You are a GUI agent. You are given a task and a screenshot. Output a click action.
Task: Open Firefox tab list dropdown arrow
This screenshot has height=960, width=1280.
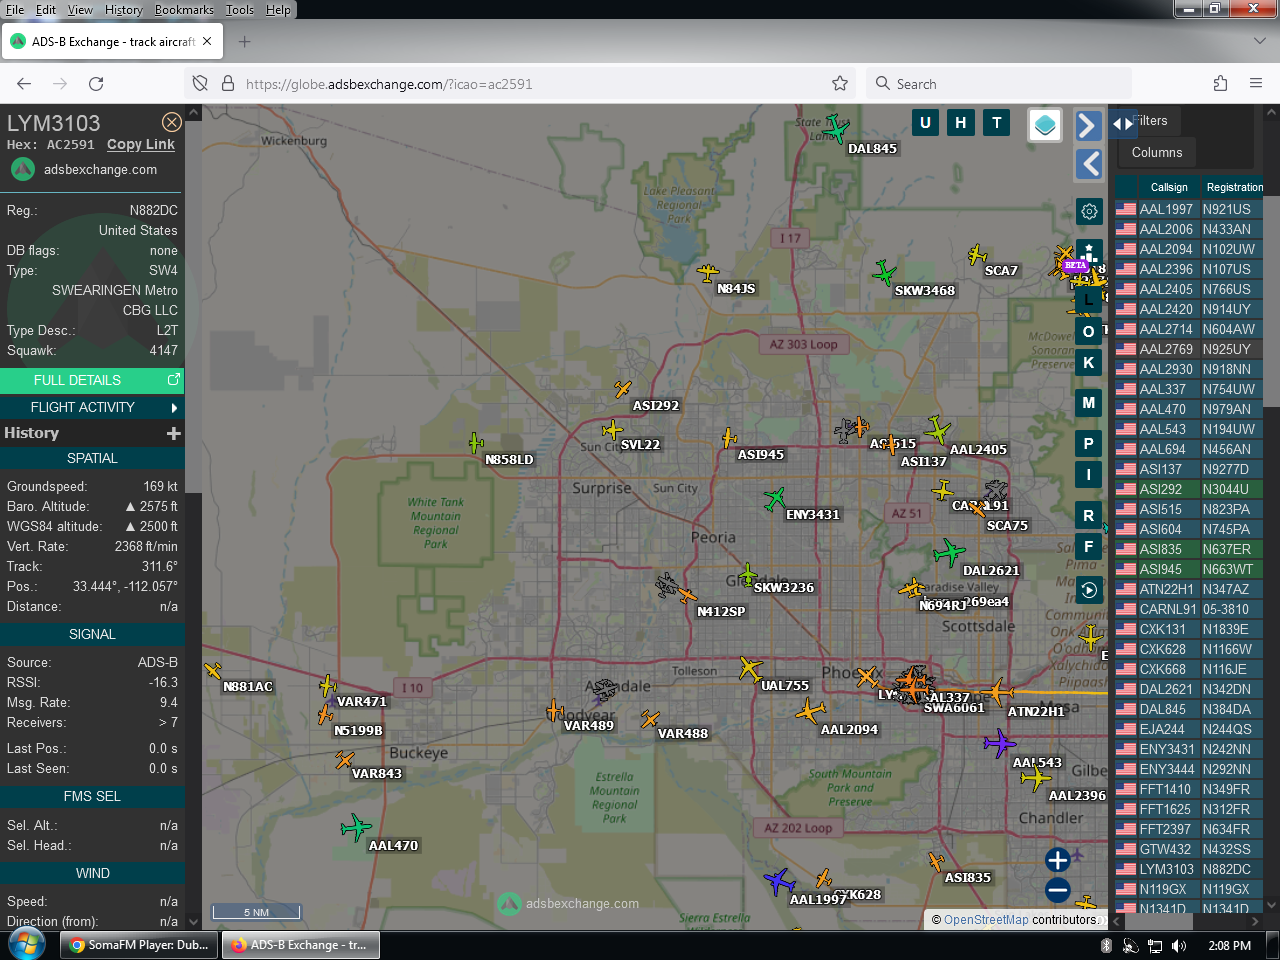(1259, 41)
